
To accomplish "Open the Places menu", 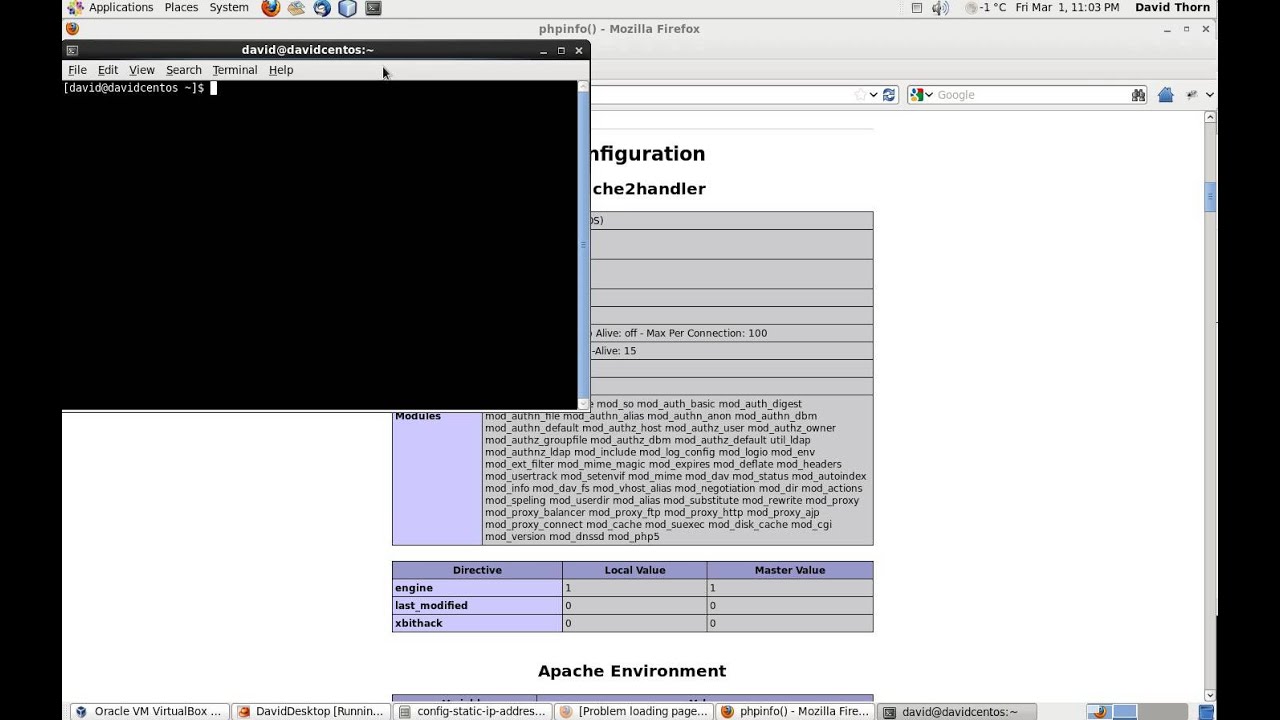I will tap(181, 8).
